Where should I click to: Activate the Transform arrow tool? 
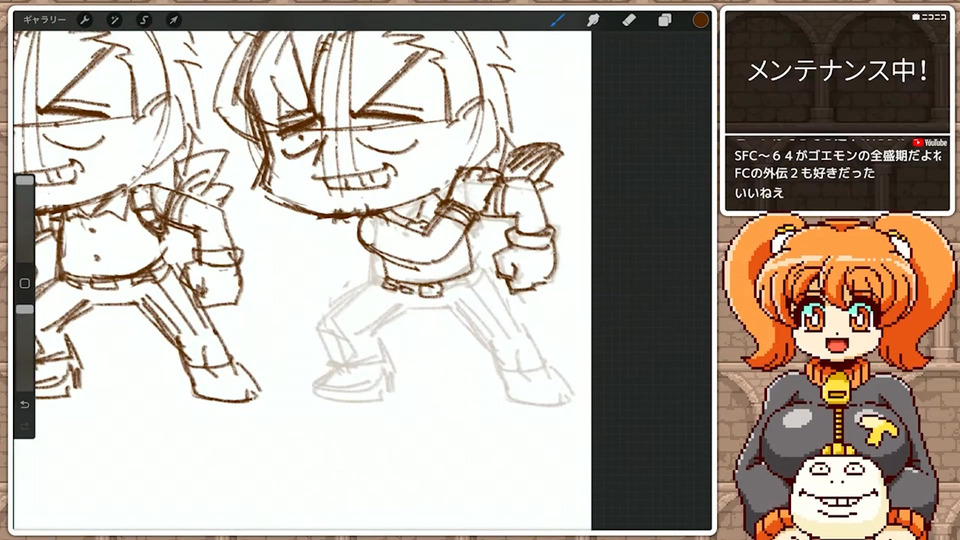pos(173,20)
